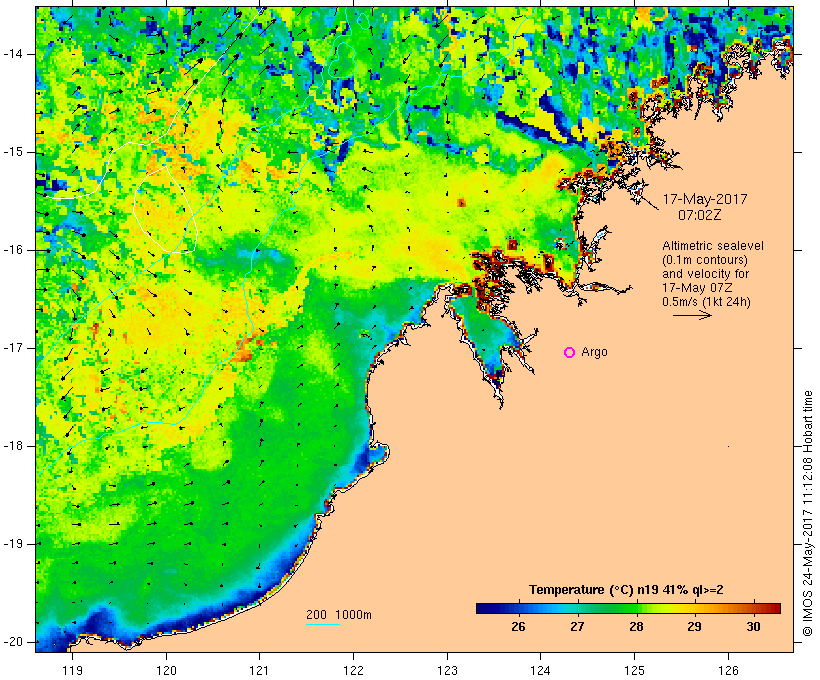The width and height of the screenshot is (820, 680).
Task: Click the velocity reference arrow in the legend
Action: [x=692, y=315]
